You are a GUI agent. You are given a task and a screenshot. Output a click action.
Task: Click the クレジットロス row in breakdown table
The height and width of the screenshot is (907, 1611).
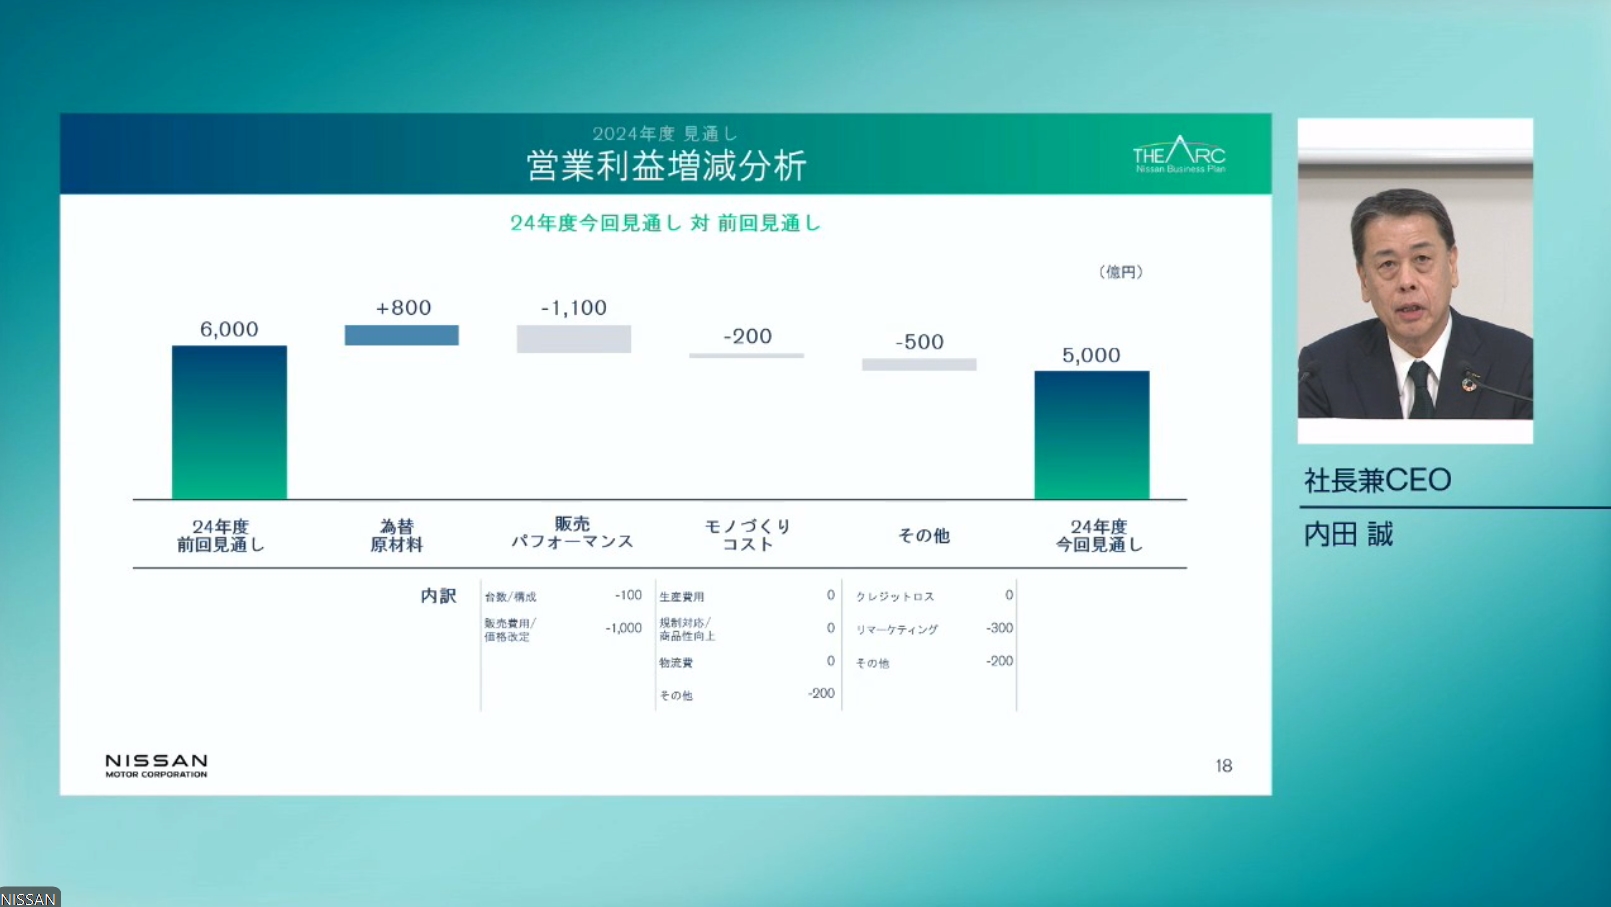895,595
